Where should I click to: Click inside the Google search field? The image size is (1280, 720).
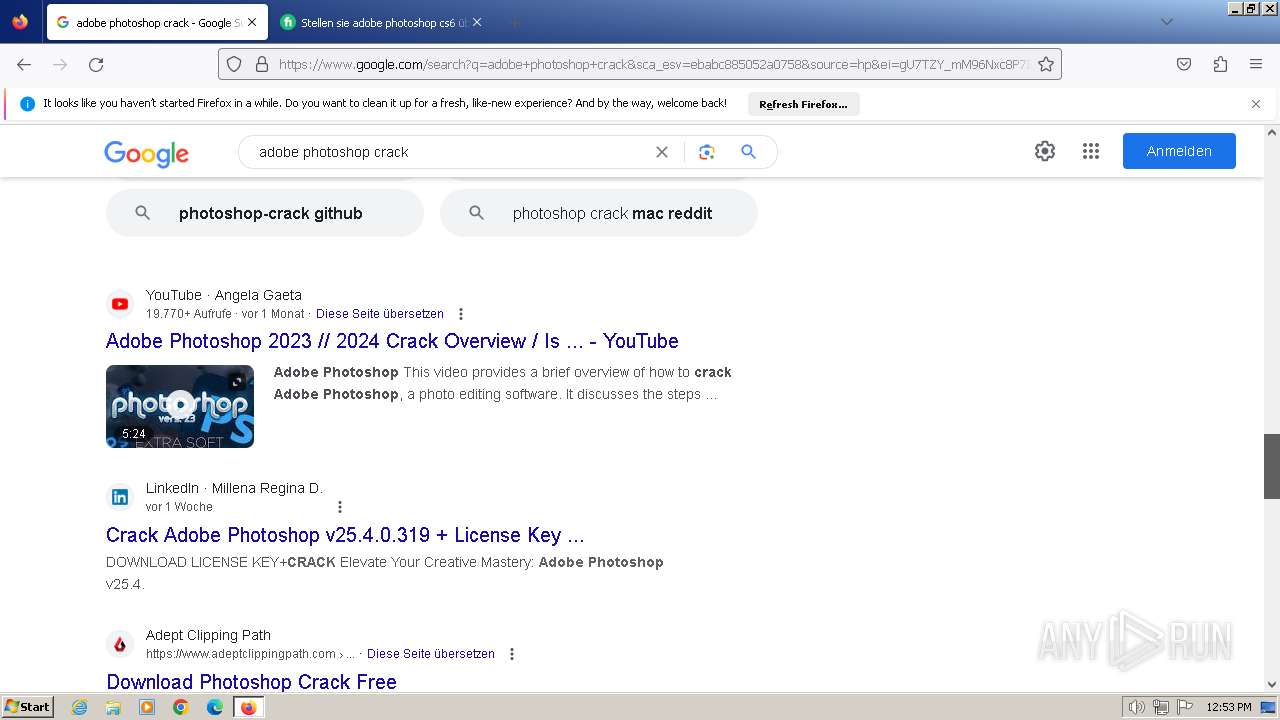coord(450,152)
